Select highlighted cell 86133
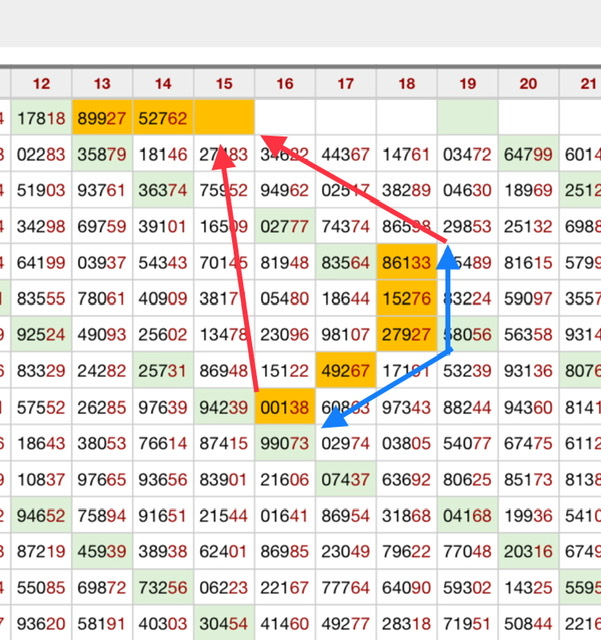This screenshot has height=640, width=601. pyautogui.click(x=407, y=264)
